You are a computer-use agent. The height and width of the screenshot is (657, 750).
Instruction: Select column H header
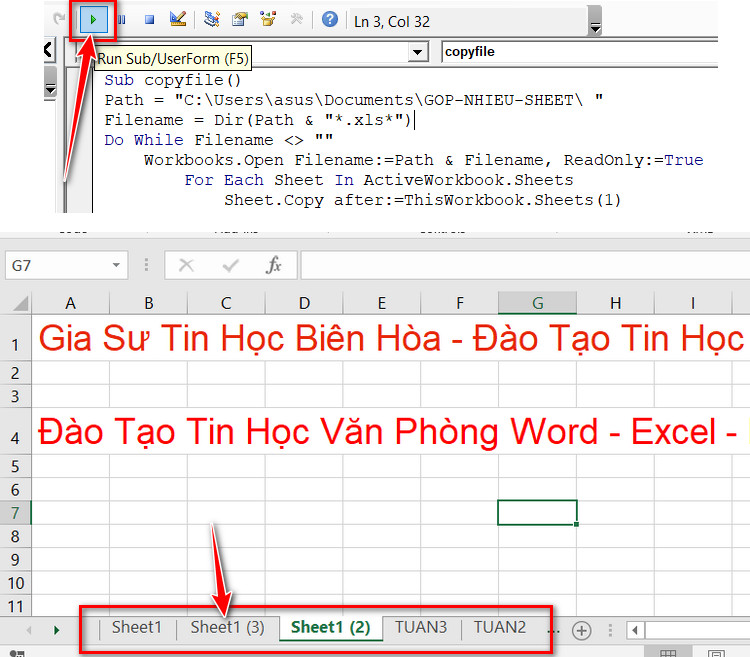[616, 303]
